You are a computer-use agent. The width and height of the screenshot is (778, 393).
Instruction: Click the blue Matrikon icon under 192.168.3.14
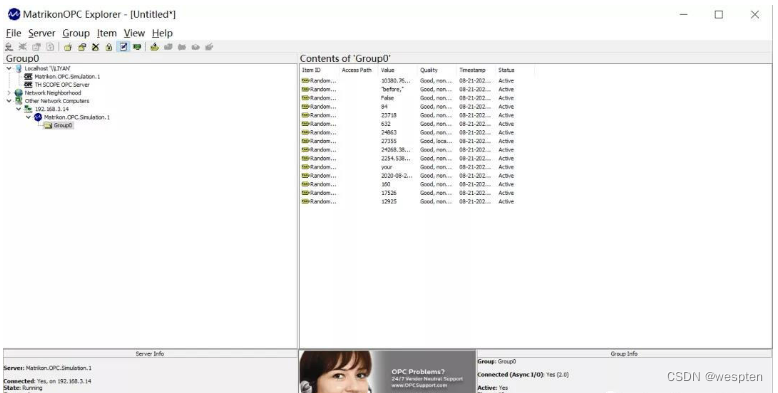pos(38,117)
